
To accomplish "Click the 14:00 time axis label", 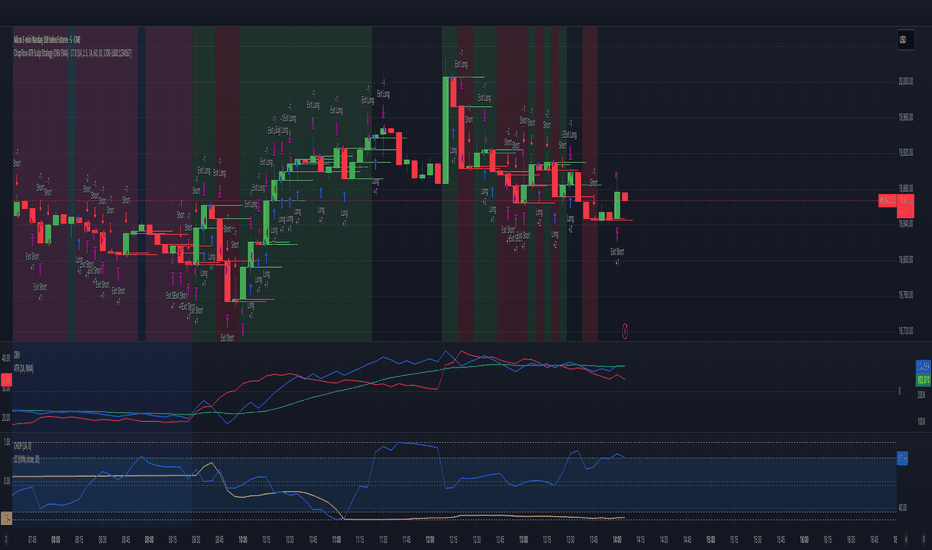I will pyautogui.click(x=617, y=540).
